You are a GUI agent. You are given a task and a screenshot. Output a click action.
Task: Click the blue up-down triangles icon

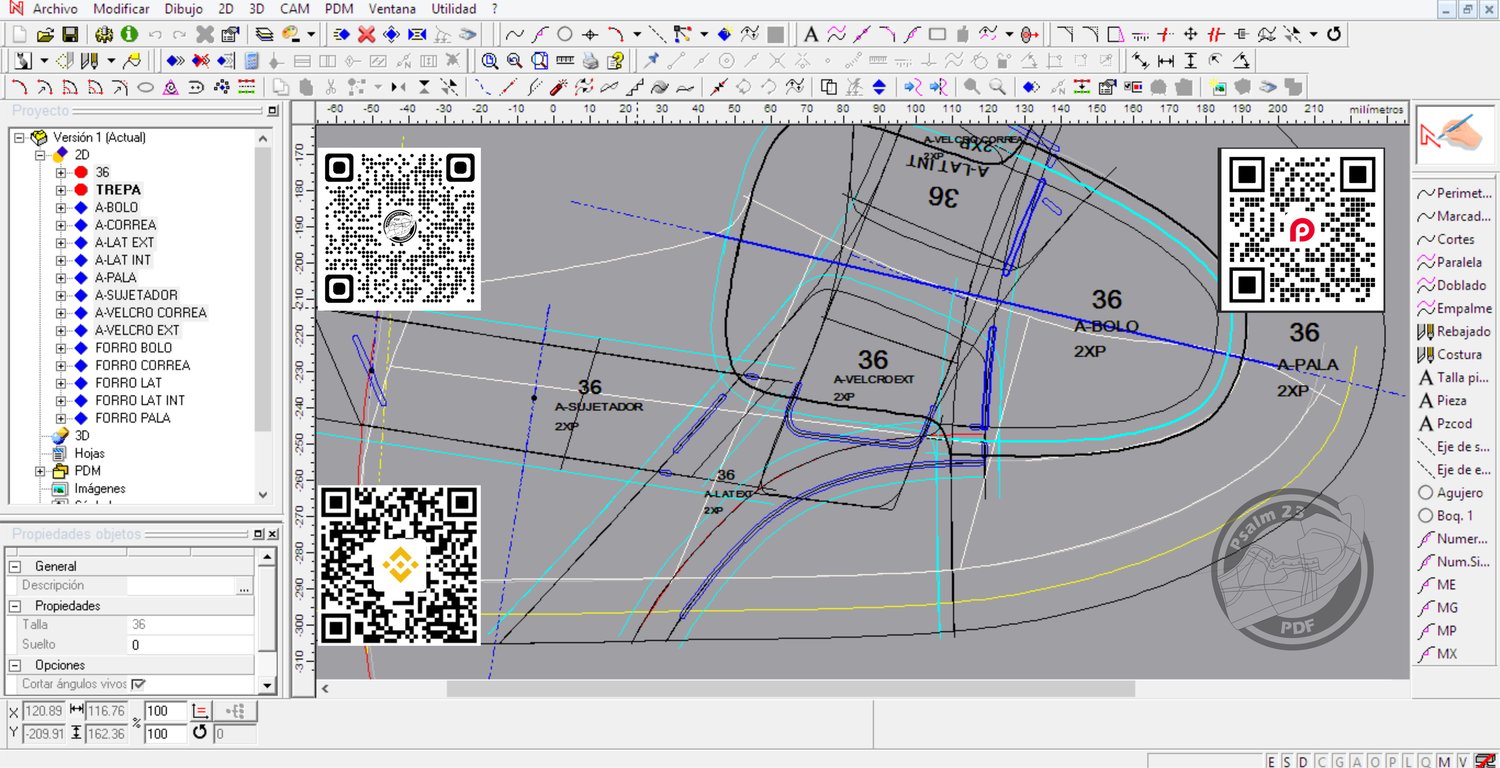879,86
